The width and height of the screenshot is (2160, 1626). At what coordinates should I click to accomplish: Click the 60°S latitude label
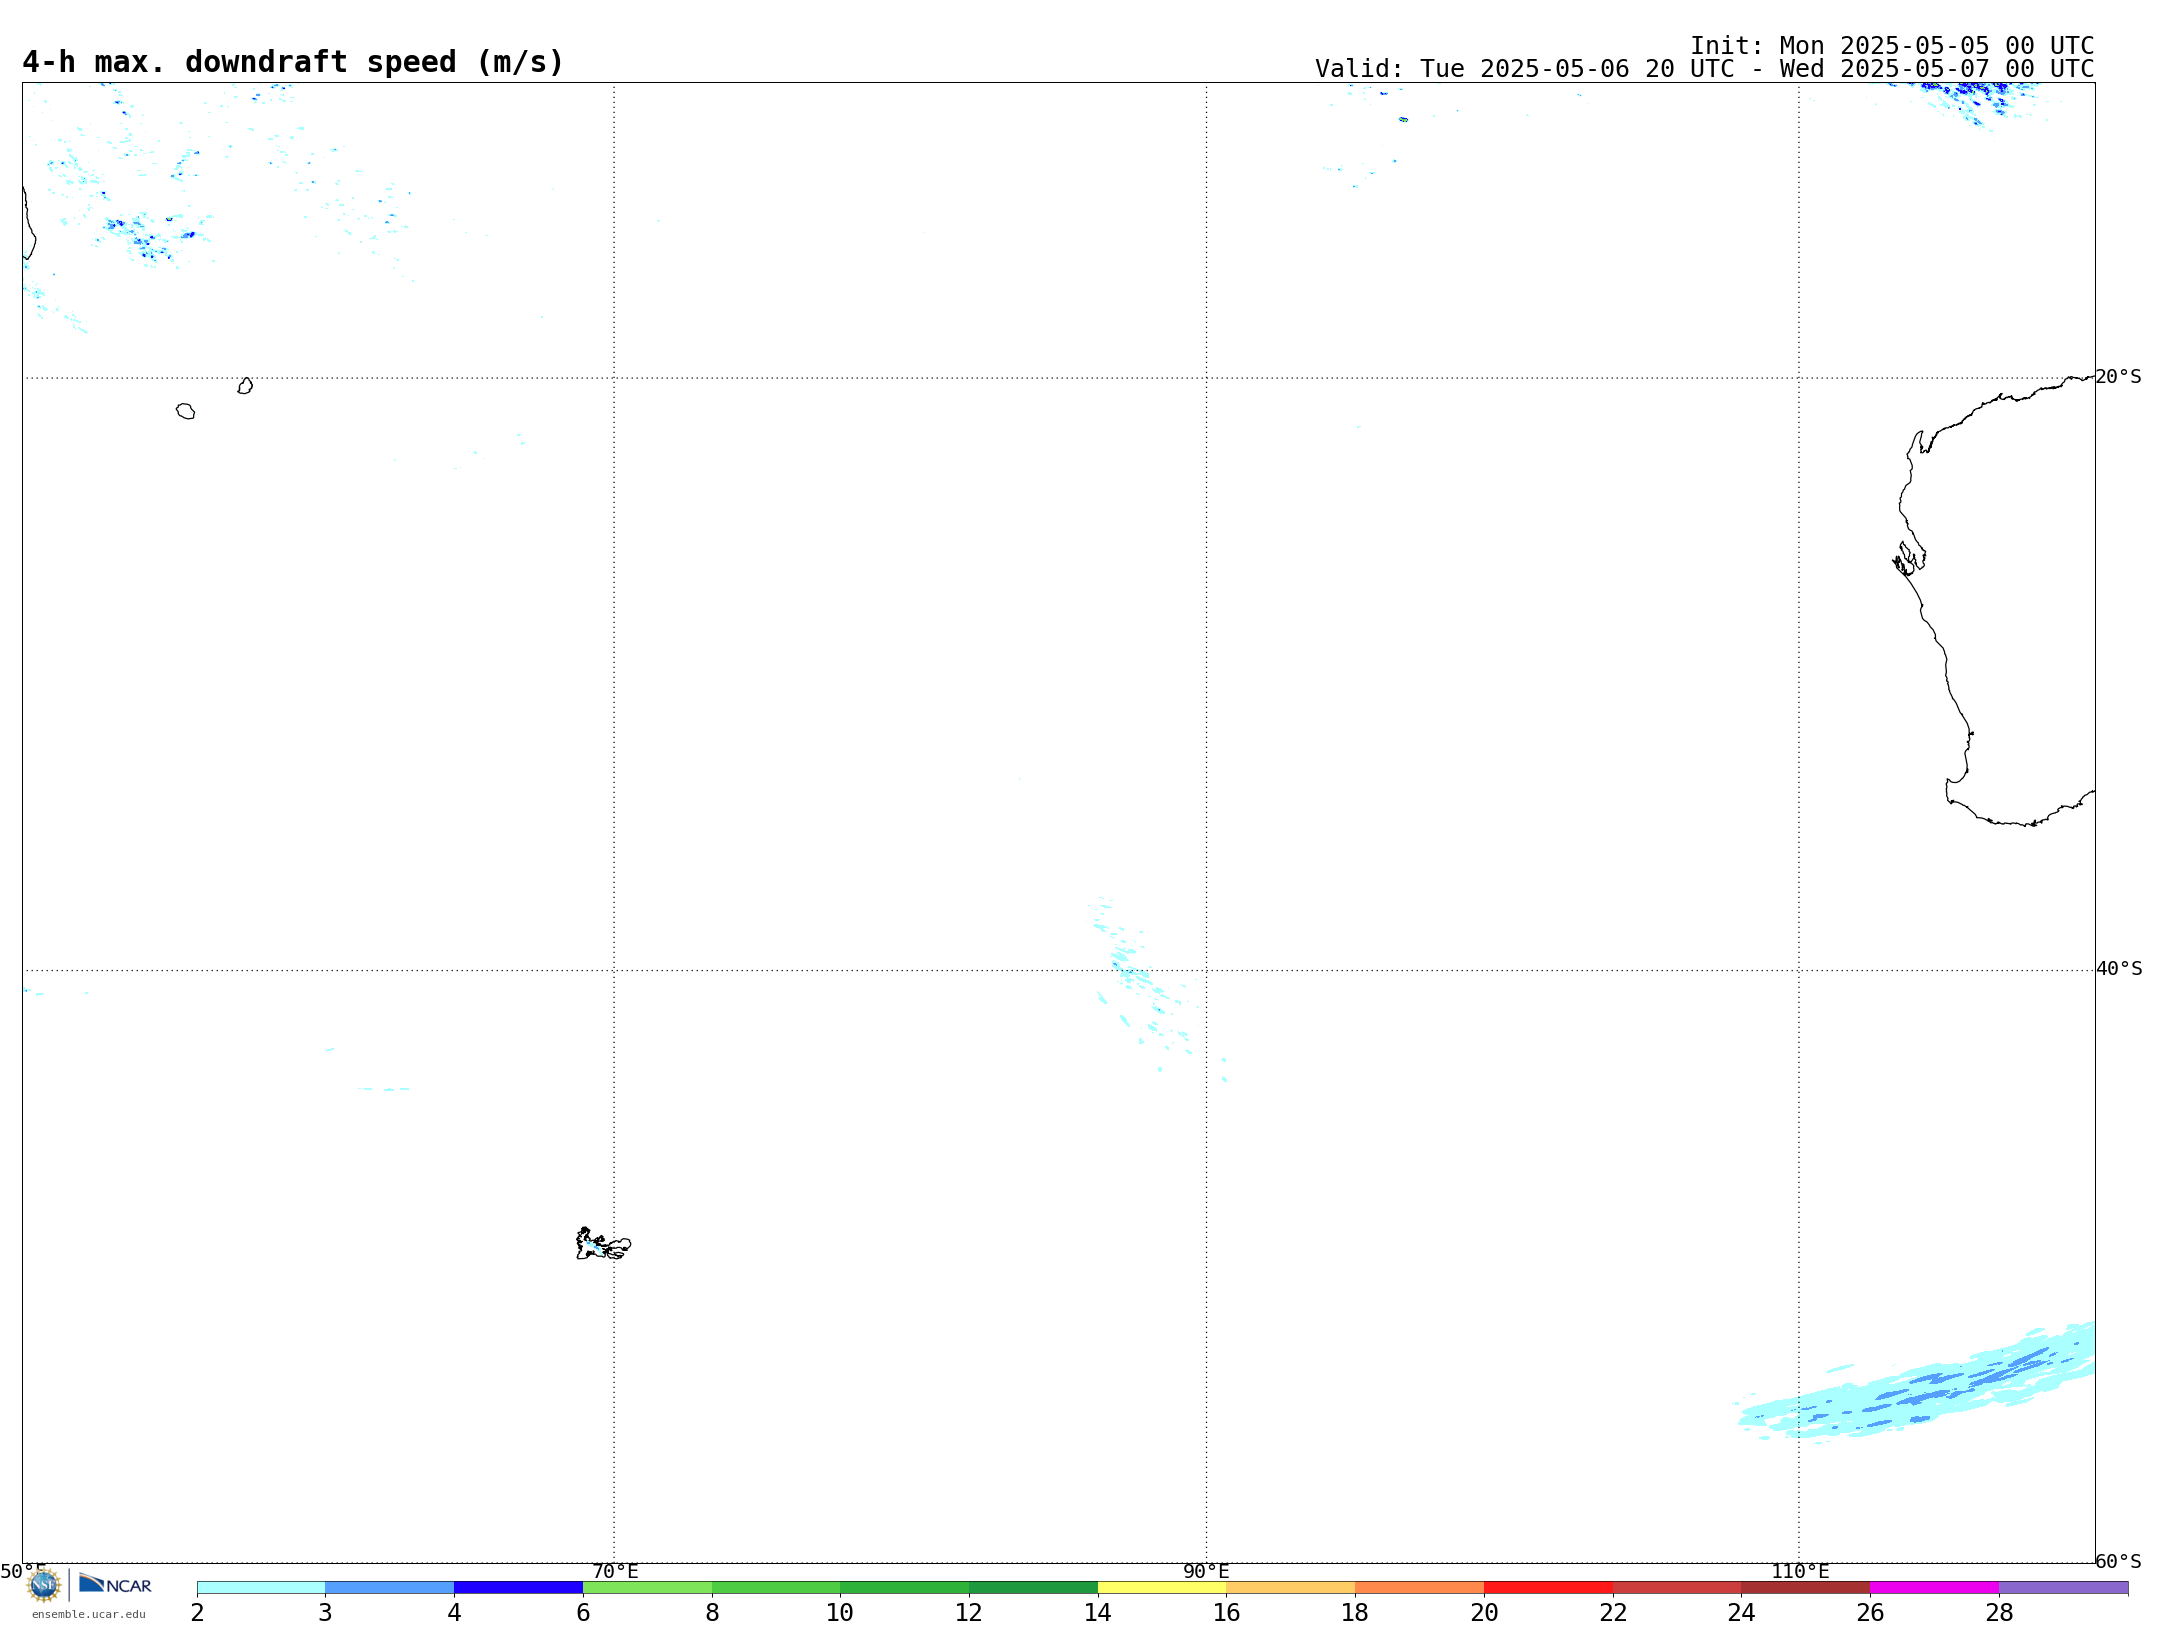2118,1561
